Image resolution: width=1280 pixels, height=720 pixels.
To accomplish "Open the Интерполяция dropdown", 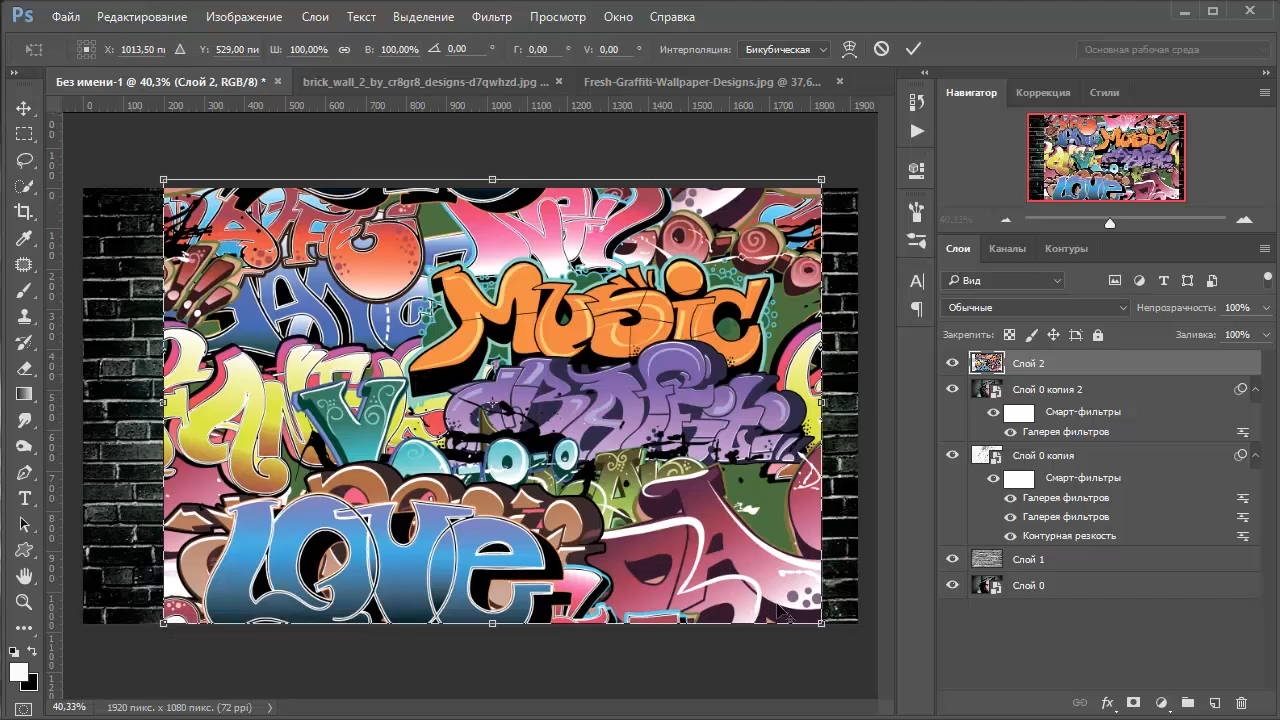I will tap(784, 49).
